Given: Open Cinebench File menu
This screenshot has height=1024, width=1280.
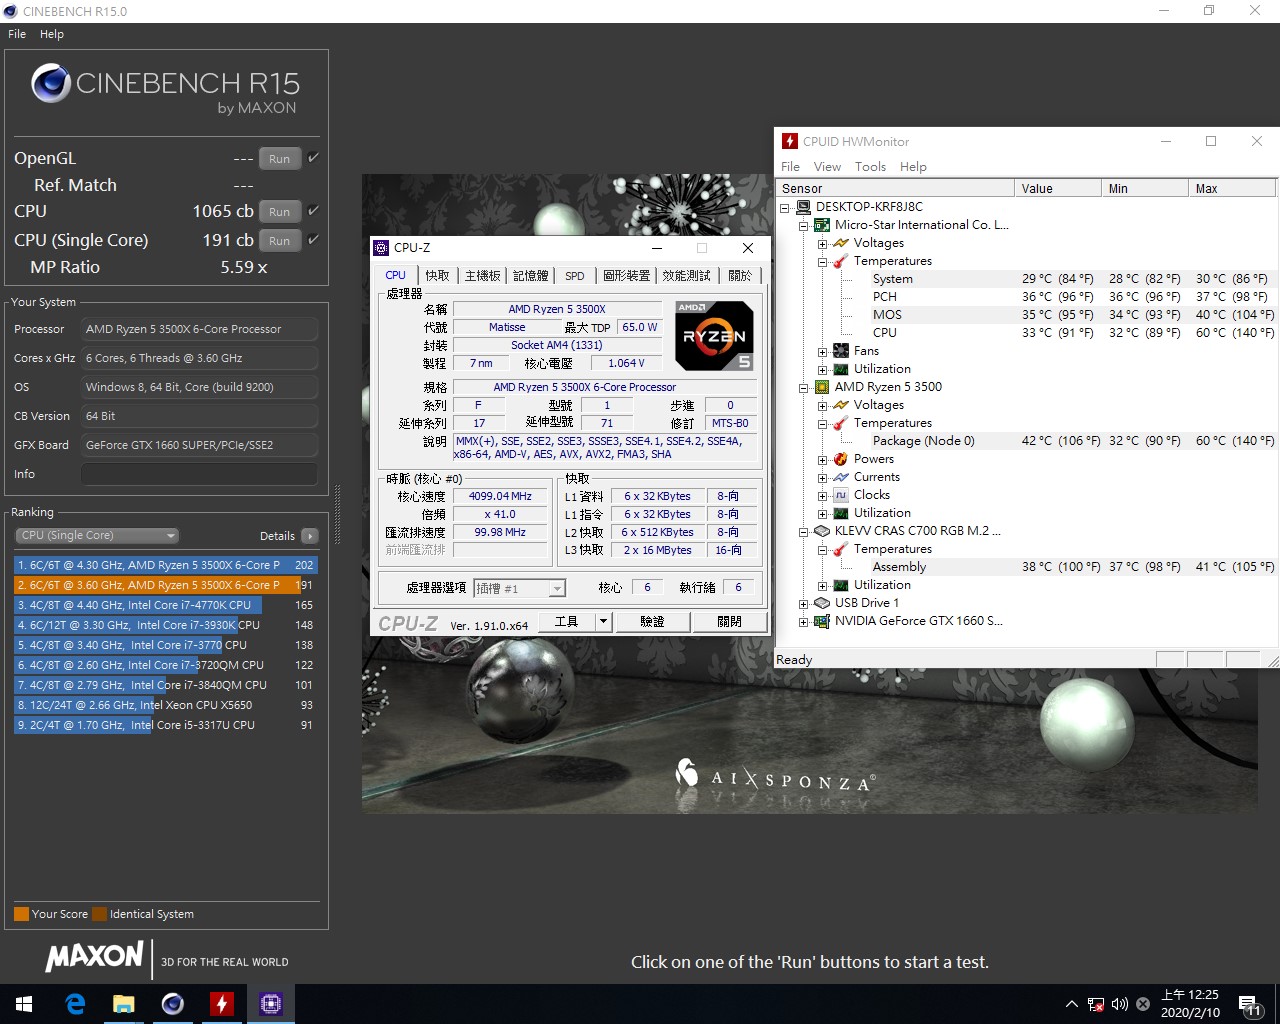Looking at the screenshot, I should [17, 34].
